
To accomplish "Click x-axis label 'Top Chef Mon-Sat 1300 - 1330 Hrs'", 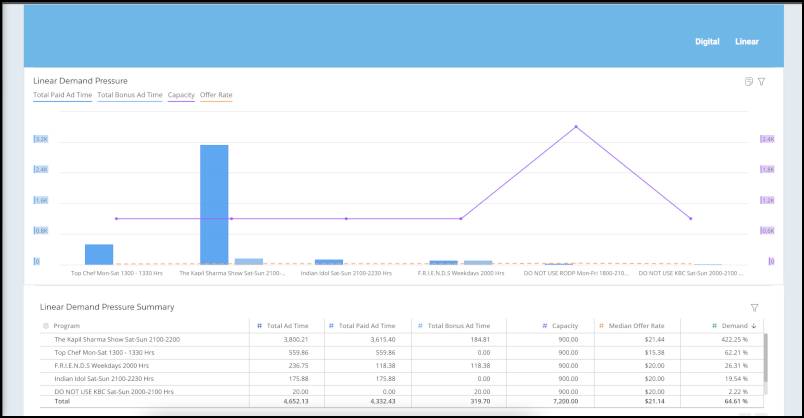I will (117, 273).
